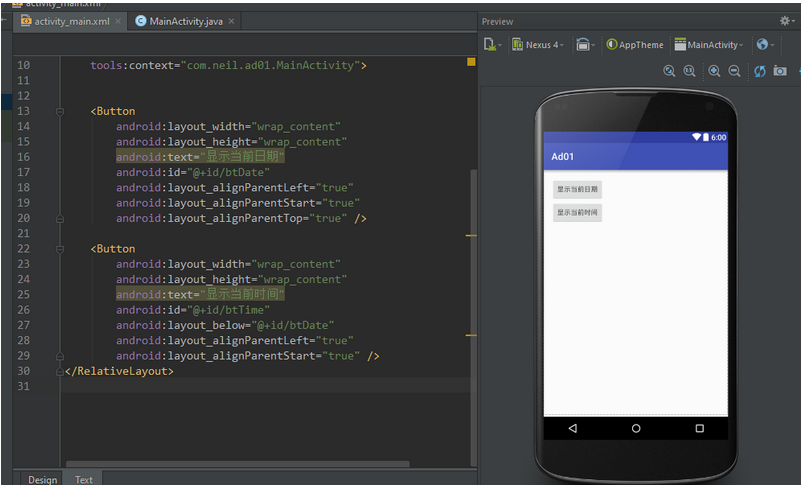The image size is (807, 492).
Task: Open the Preview panel gear settings
Action: (787, 21)
